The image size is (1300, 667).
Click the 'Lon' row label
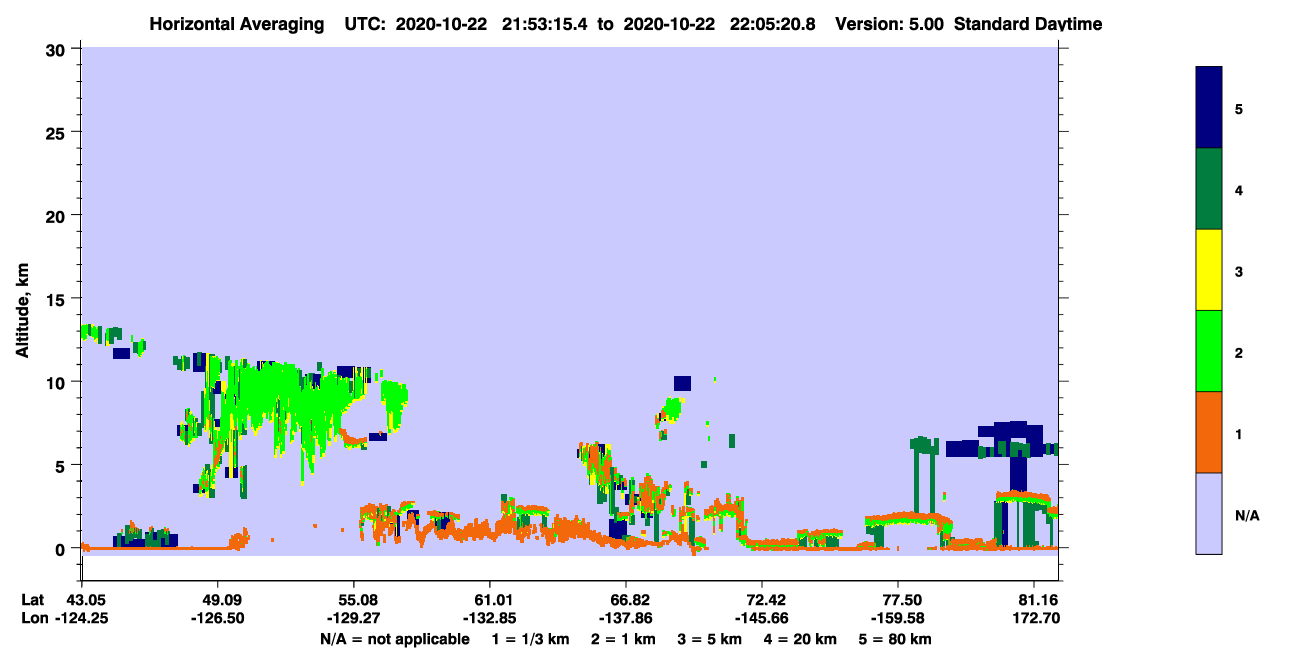point(33,618)
